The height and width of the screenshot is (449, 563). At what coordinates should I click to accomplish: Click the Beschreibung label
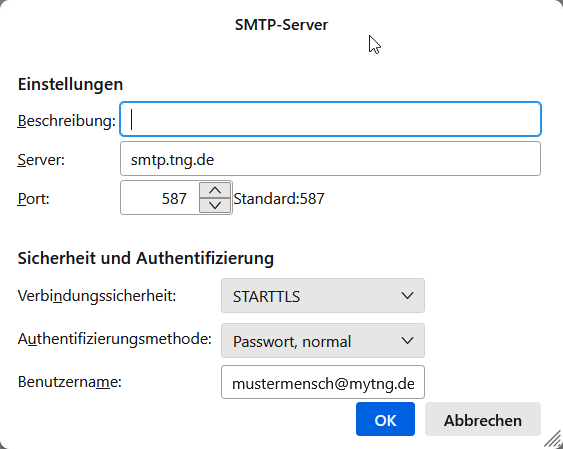(66, 121)
